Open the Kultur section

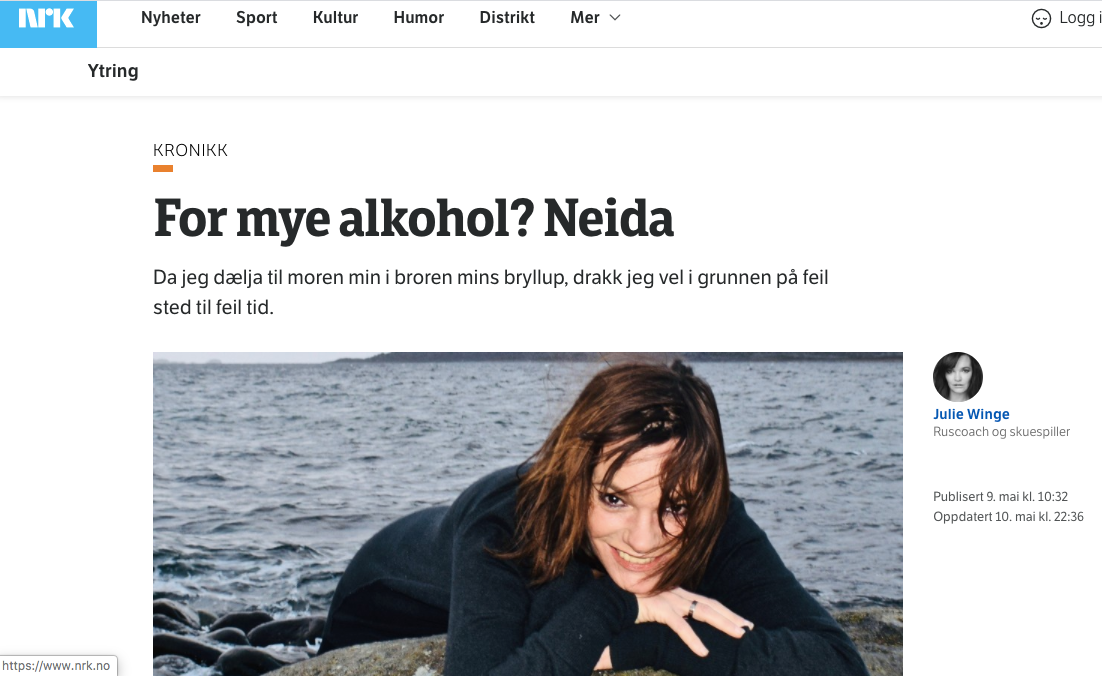tap(335, 18)
